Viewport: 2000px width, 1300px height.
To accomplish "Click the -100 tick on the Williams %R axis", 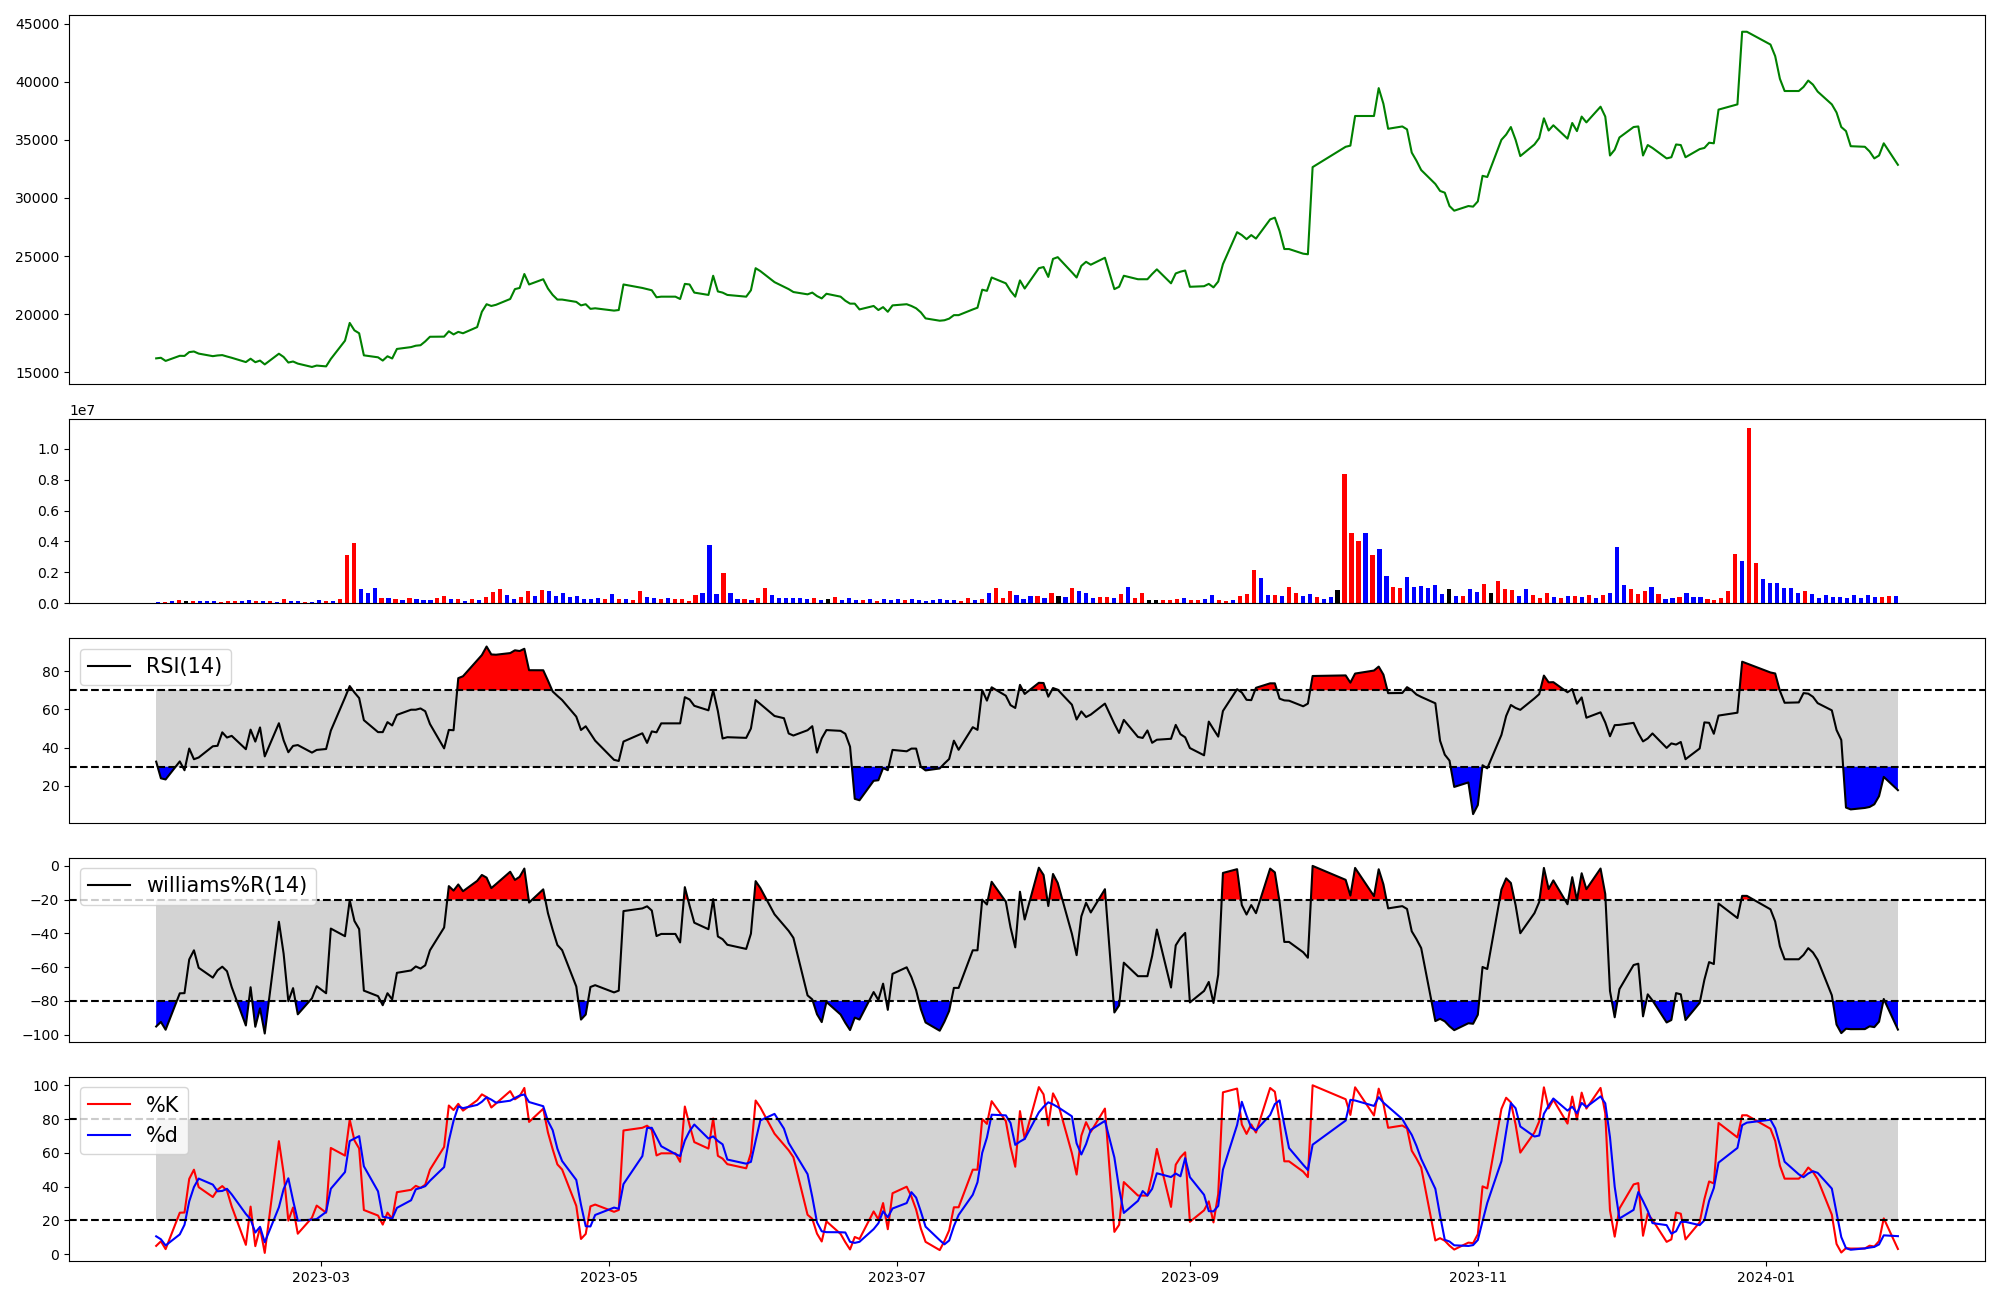I will (40, 1035).
